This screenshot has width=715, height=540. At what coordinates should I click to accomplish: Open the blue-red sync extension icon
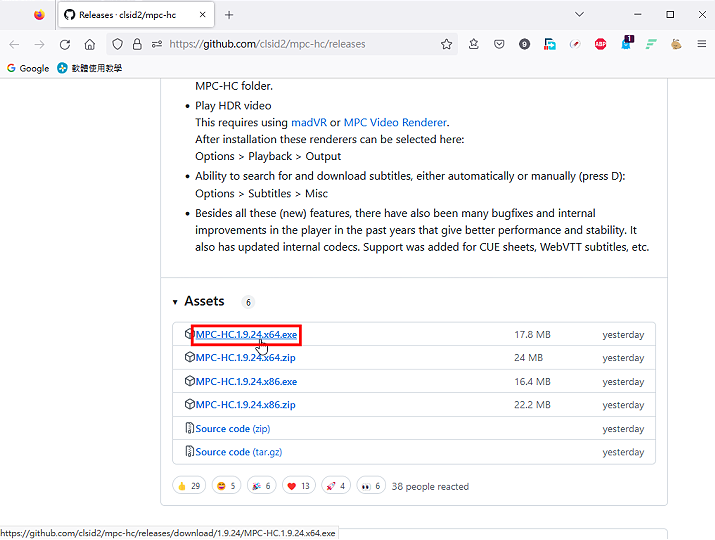(550, 44)
